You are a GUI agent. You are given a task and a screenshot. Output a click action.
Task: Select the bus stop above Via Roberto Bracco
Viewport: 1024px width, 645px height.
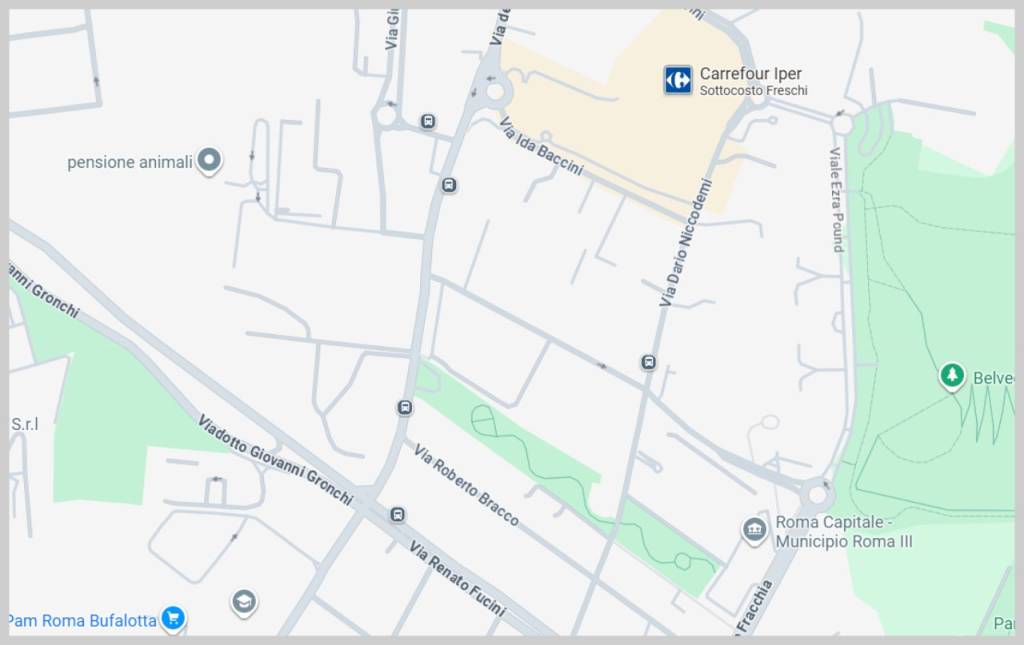(x=404, y=407)
